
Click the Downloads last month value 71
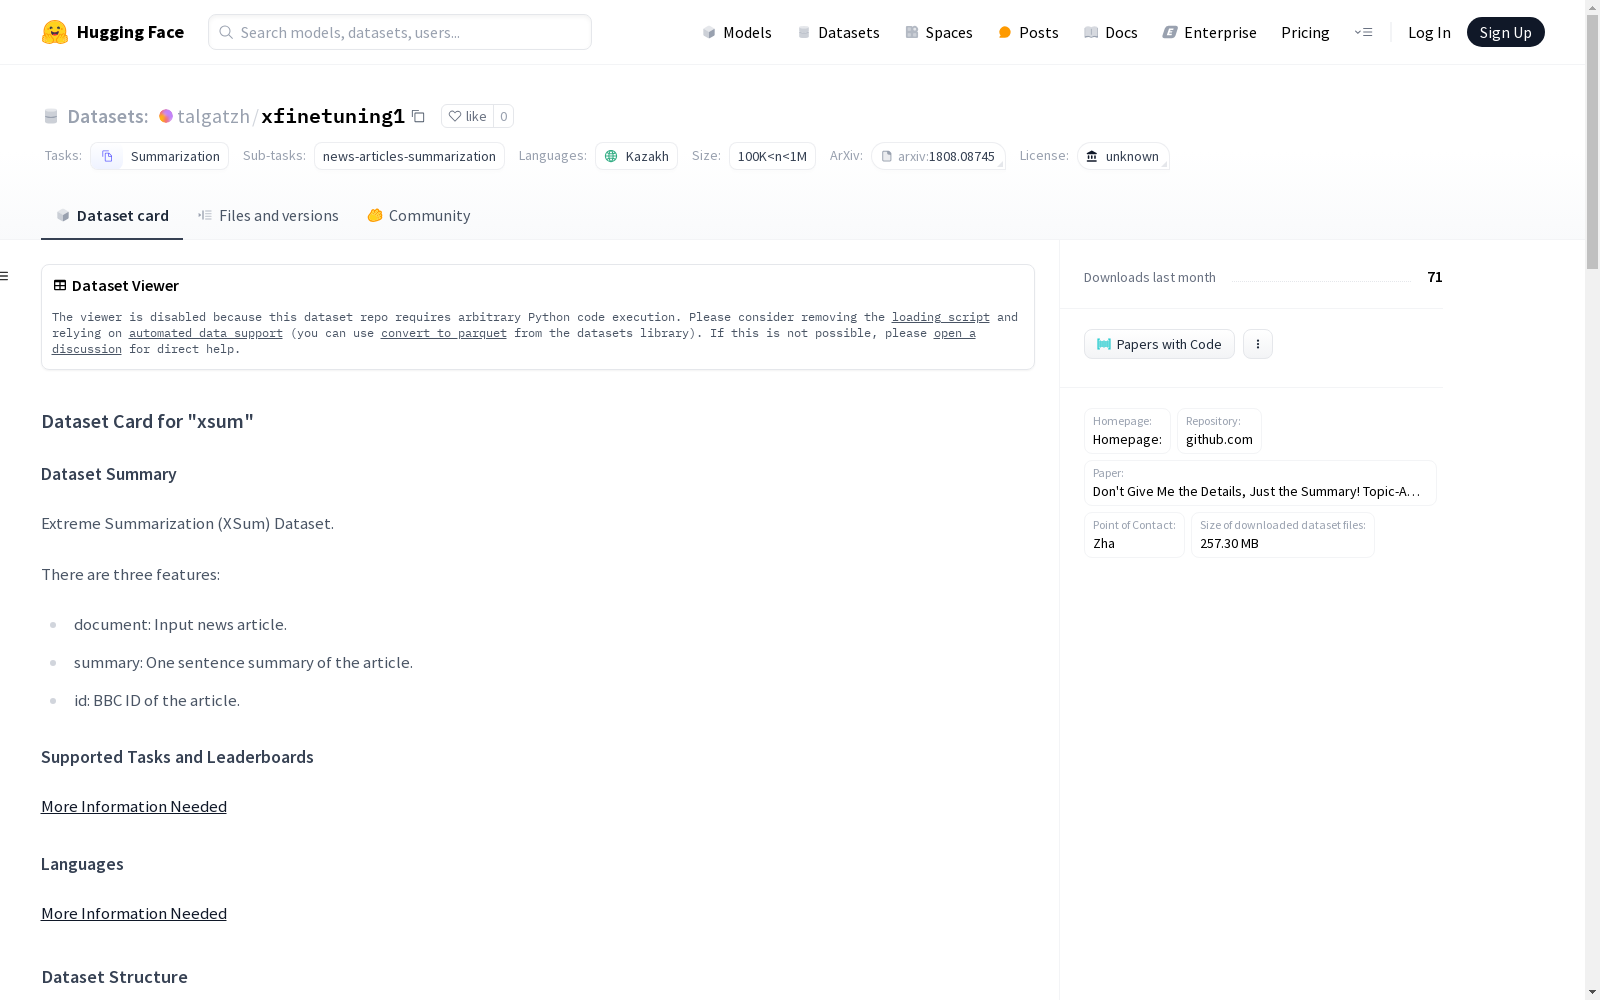tap(1435, 277)
